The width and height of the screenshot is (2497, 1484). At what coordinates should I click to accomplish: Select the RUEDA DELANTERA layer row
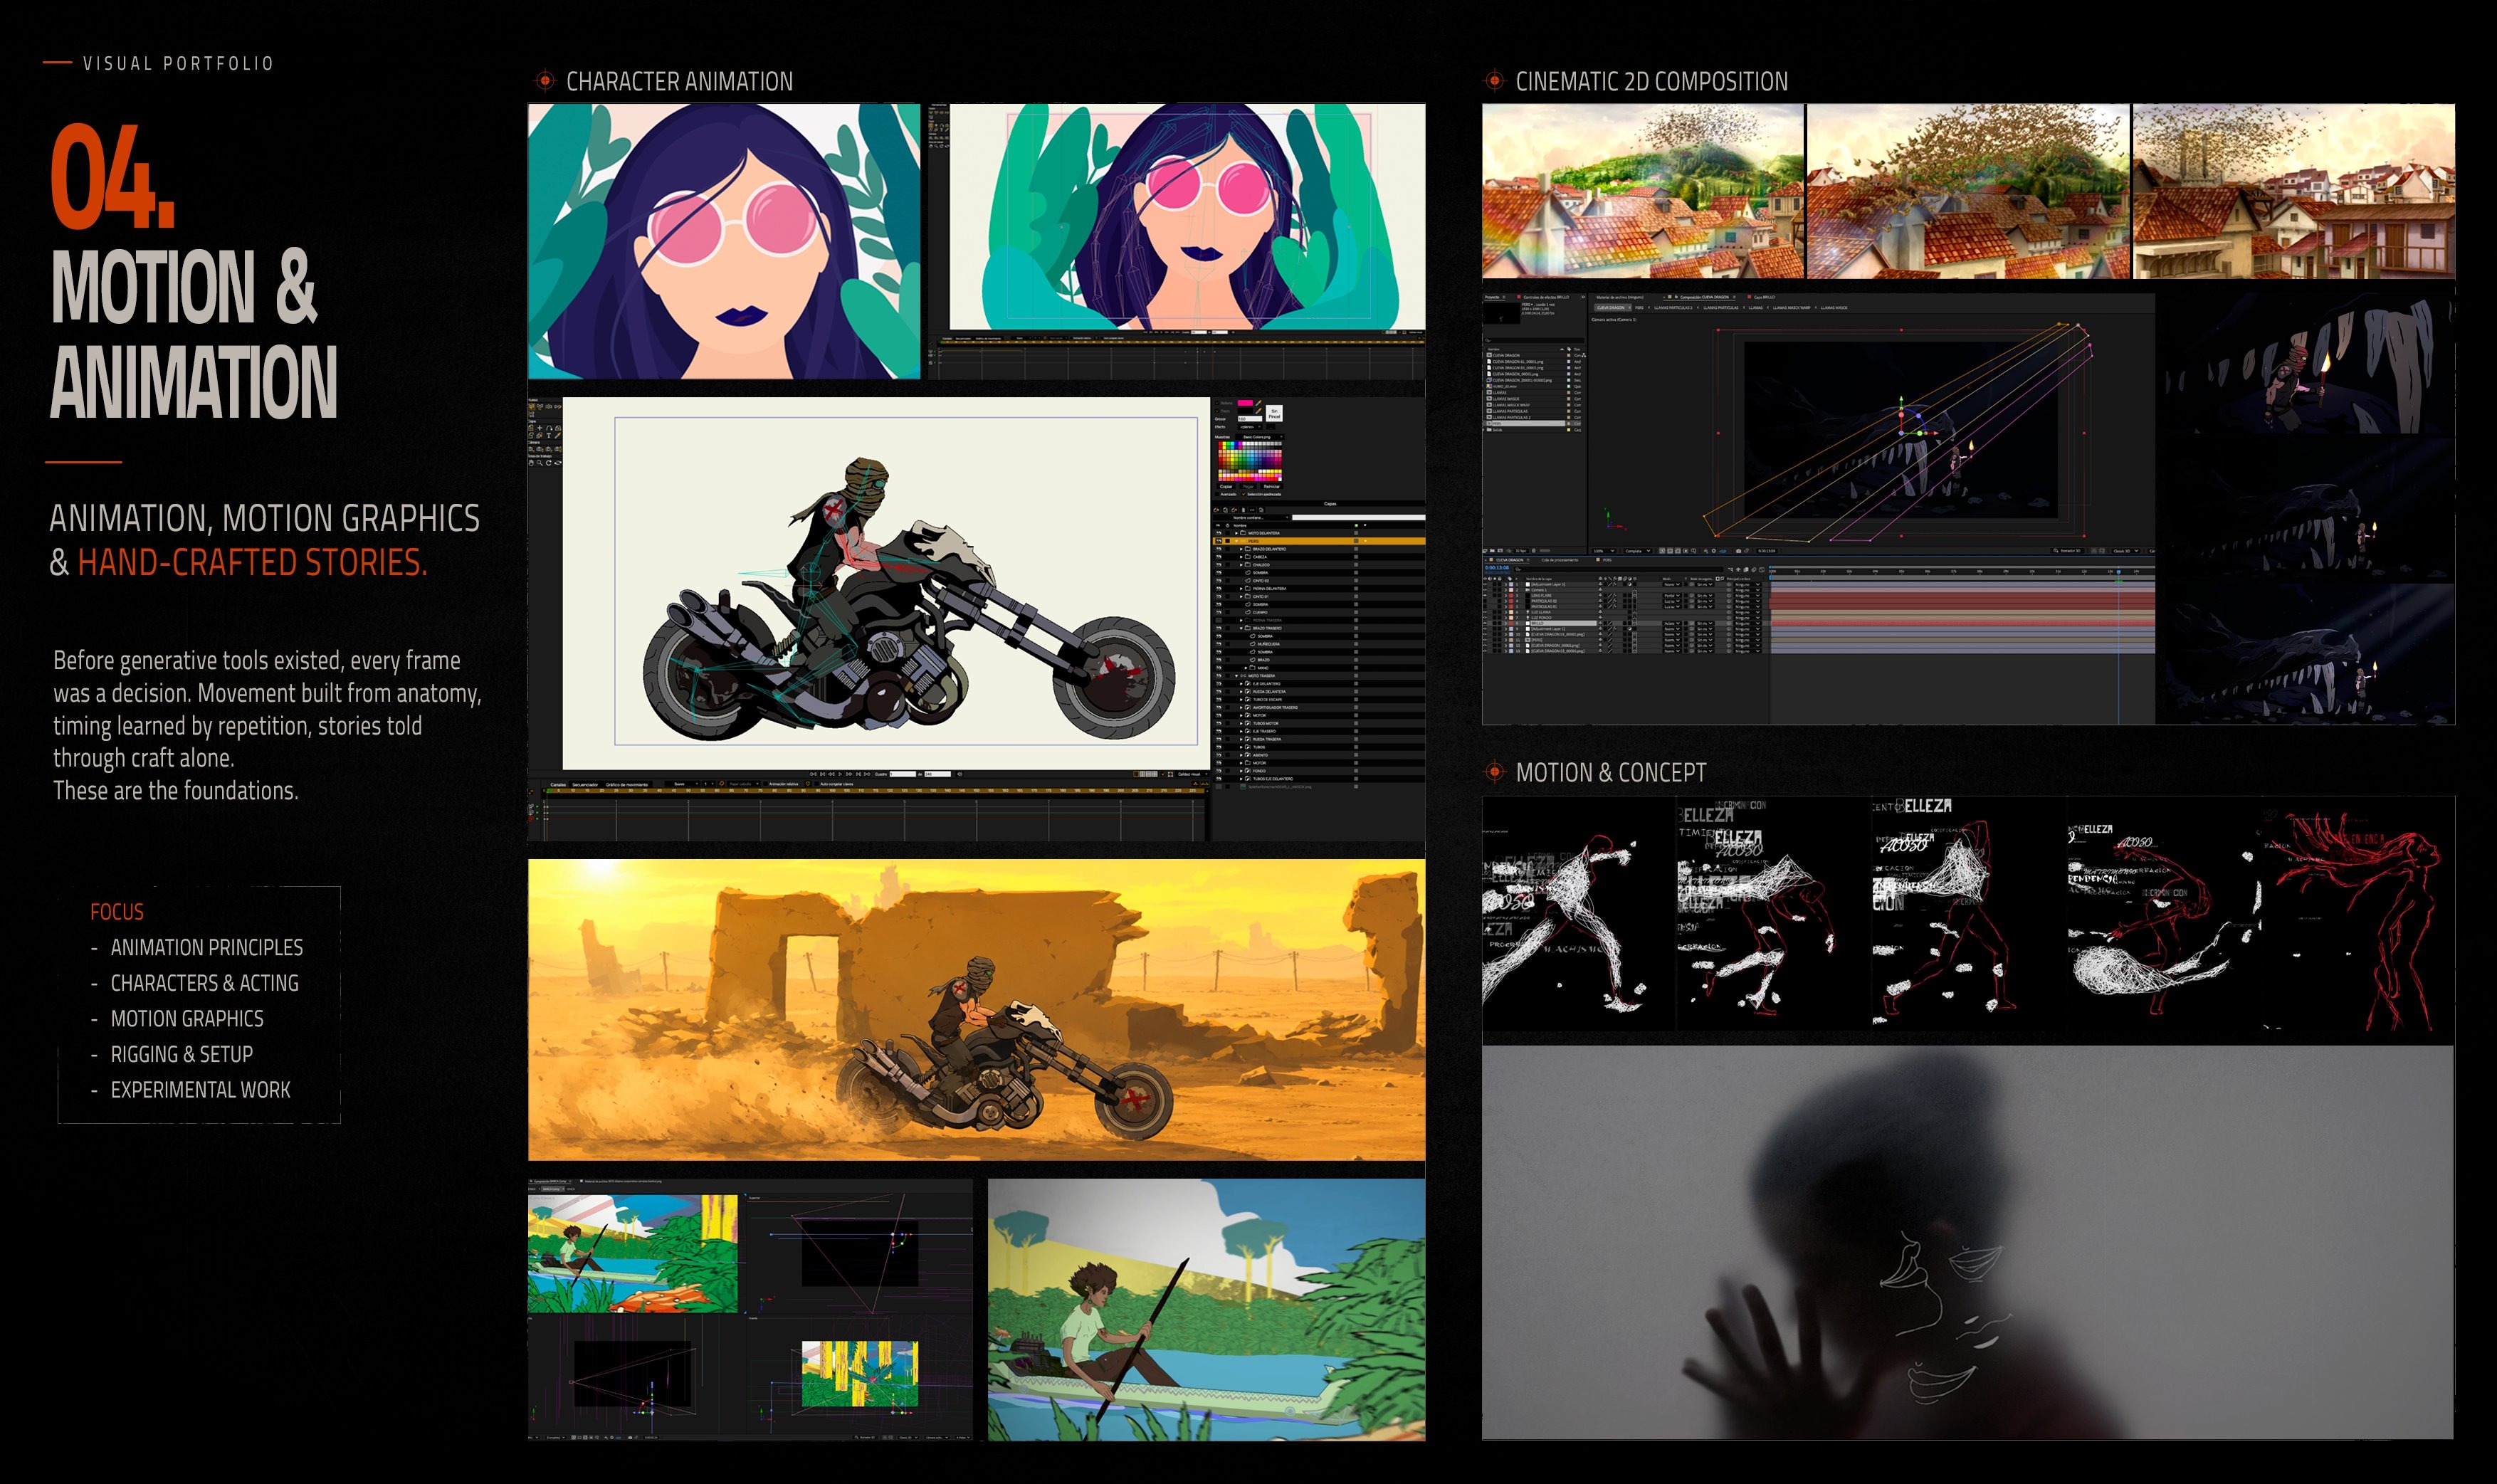click(1320, 692)
